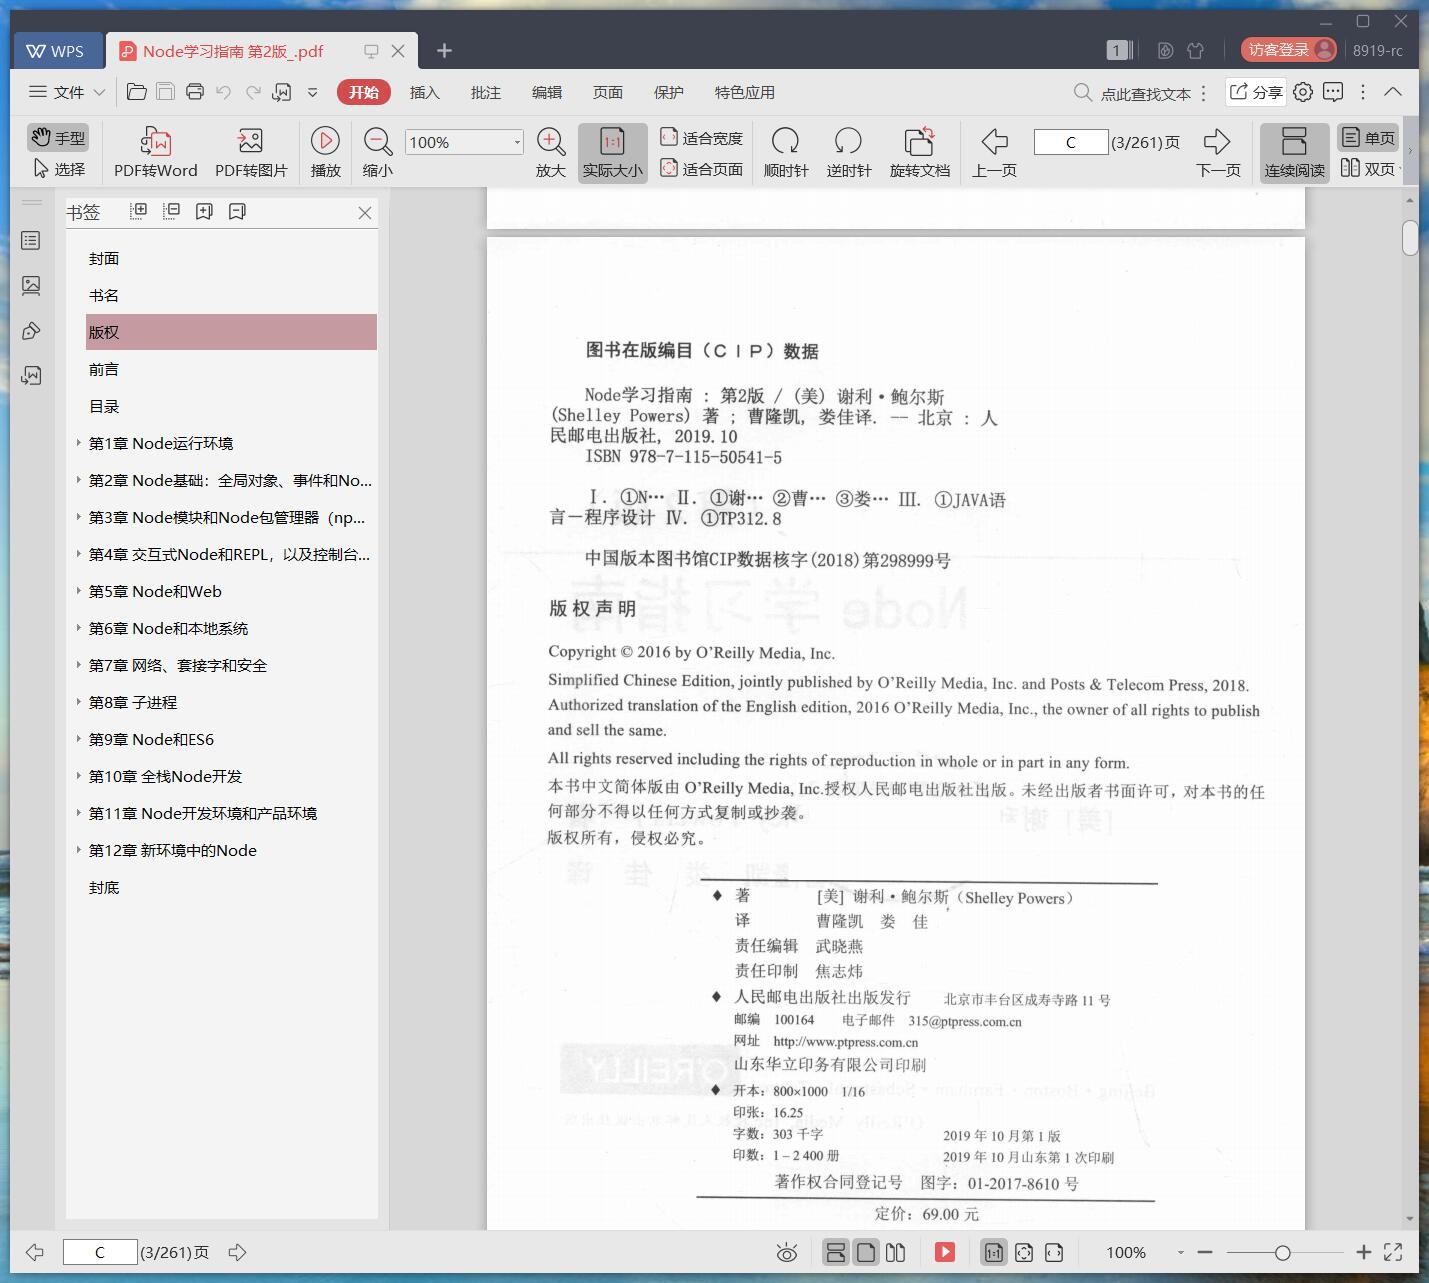Screen dimensions: 1429x1283
Task: Open quick access toolbar customize arrow
Action: pyautogui.click(x=312, y=92)
